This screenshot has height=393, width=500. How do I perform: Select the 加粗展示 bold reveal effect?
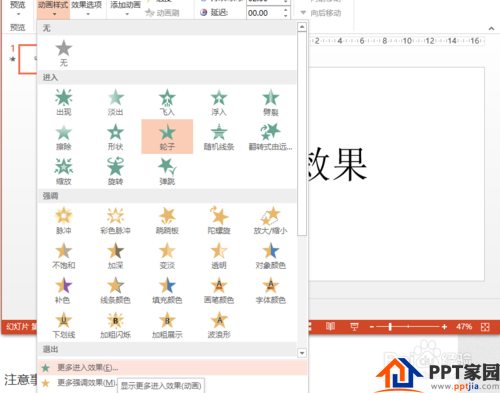tap(167, 325)
